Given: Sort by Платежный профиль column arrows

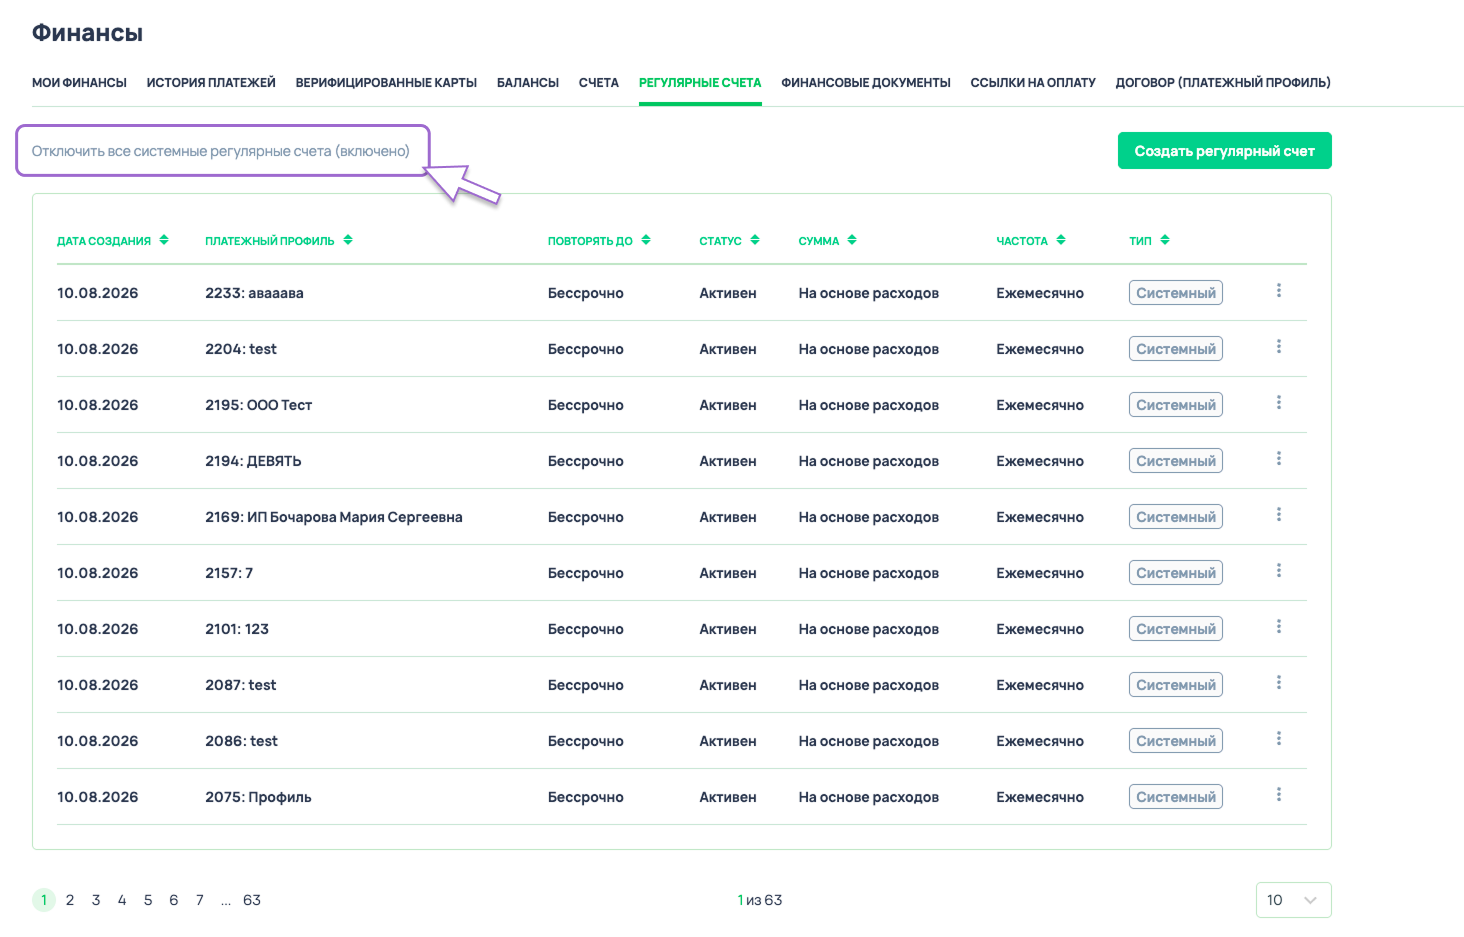Looking at the screenshot, I should coord(348,240).
